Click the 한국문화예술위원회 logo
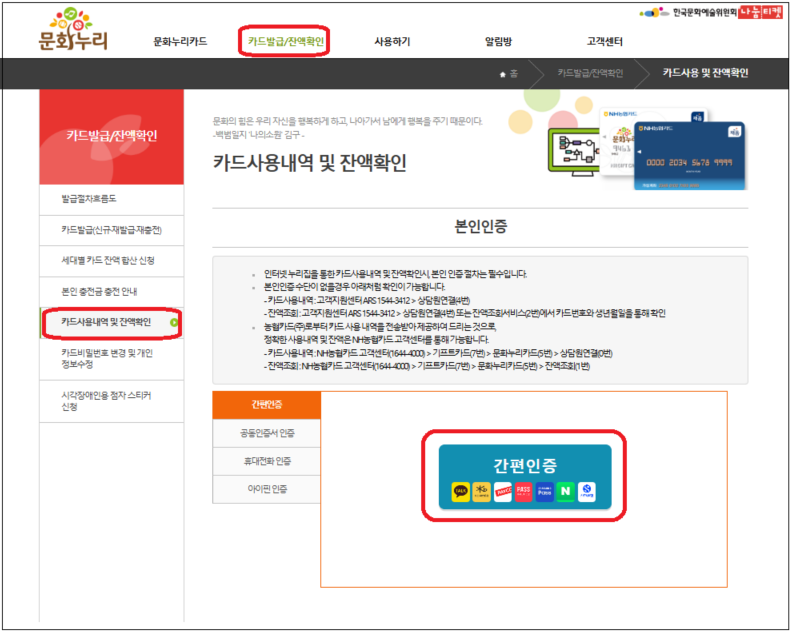Image resolution: width=791 pixels, height=633 pixels. tap(688, 13)
